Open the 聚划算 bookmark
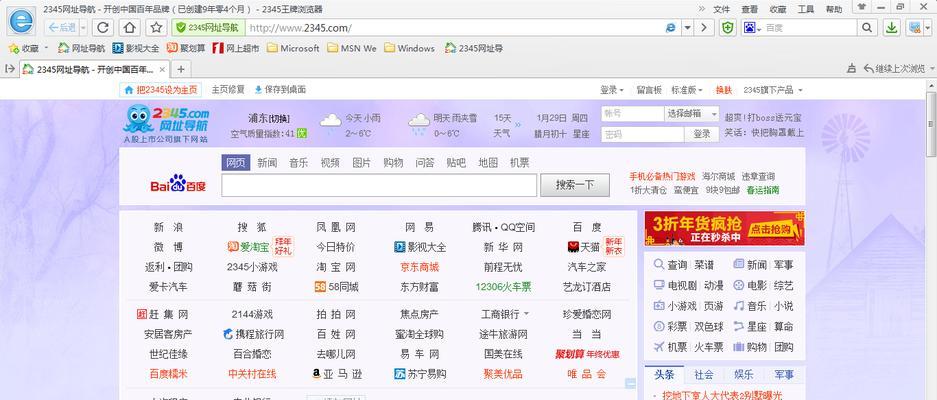 click(186, 48)
